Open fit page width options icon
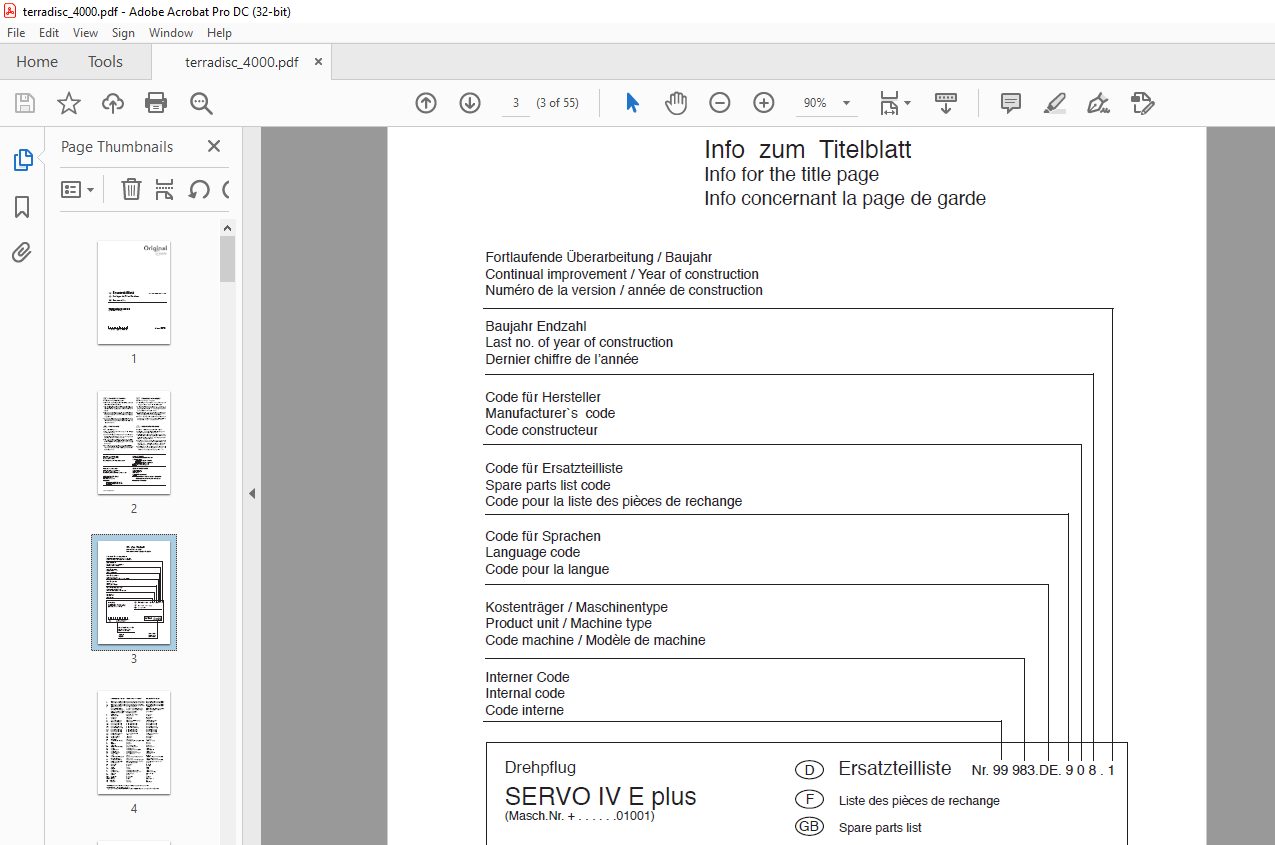Screen dimensions: 1275x845 click(x=894, y=103)
